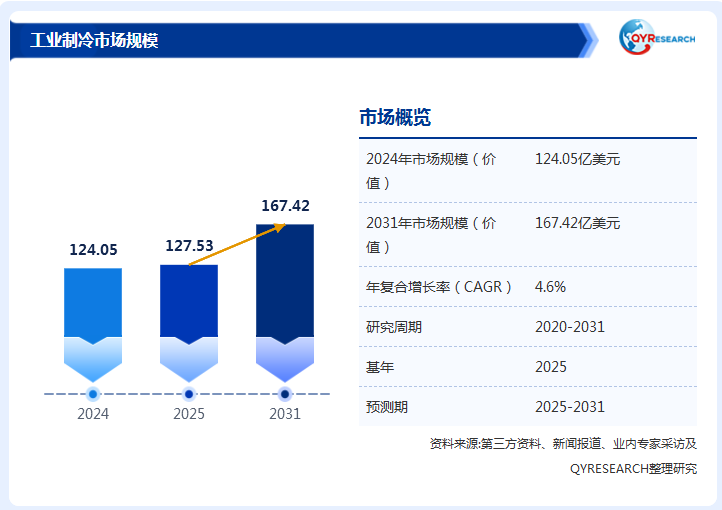This screenshot has height=510, width=722.
Task: Click the QYResearch logo
Action: coord(657,37)
